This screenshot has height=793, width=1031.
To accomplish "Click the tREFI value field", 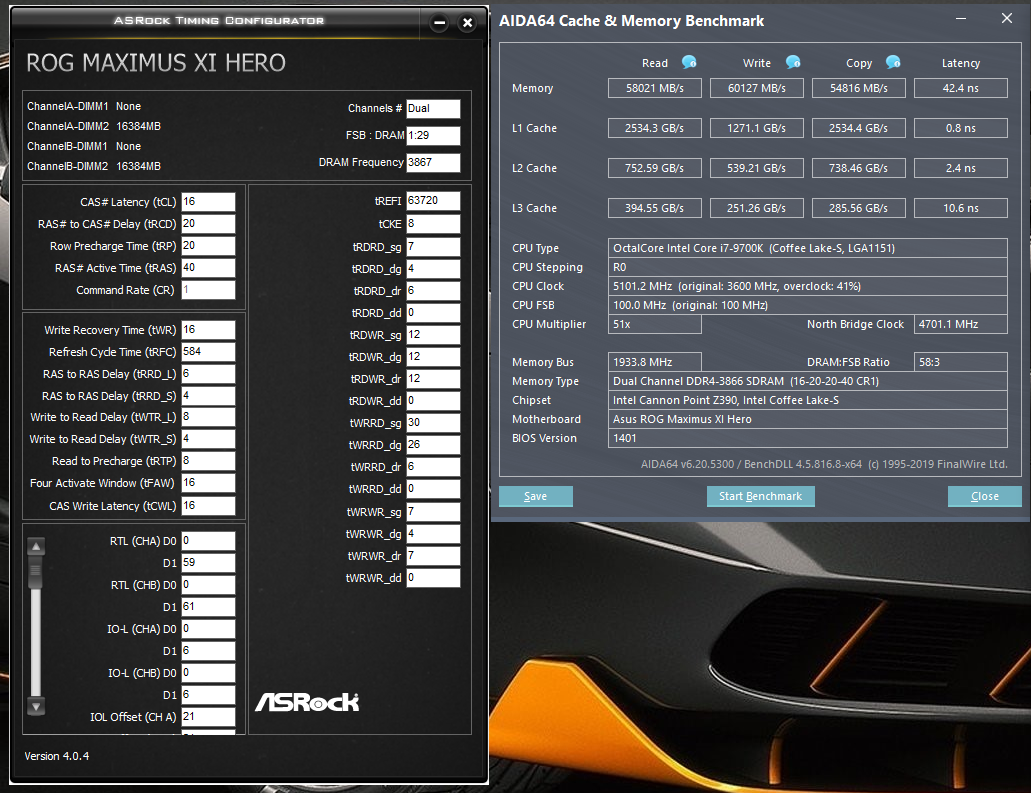I will click(433, 201).
